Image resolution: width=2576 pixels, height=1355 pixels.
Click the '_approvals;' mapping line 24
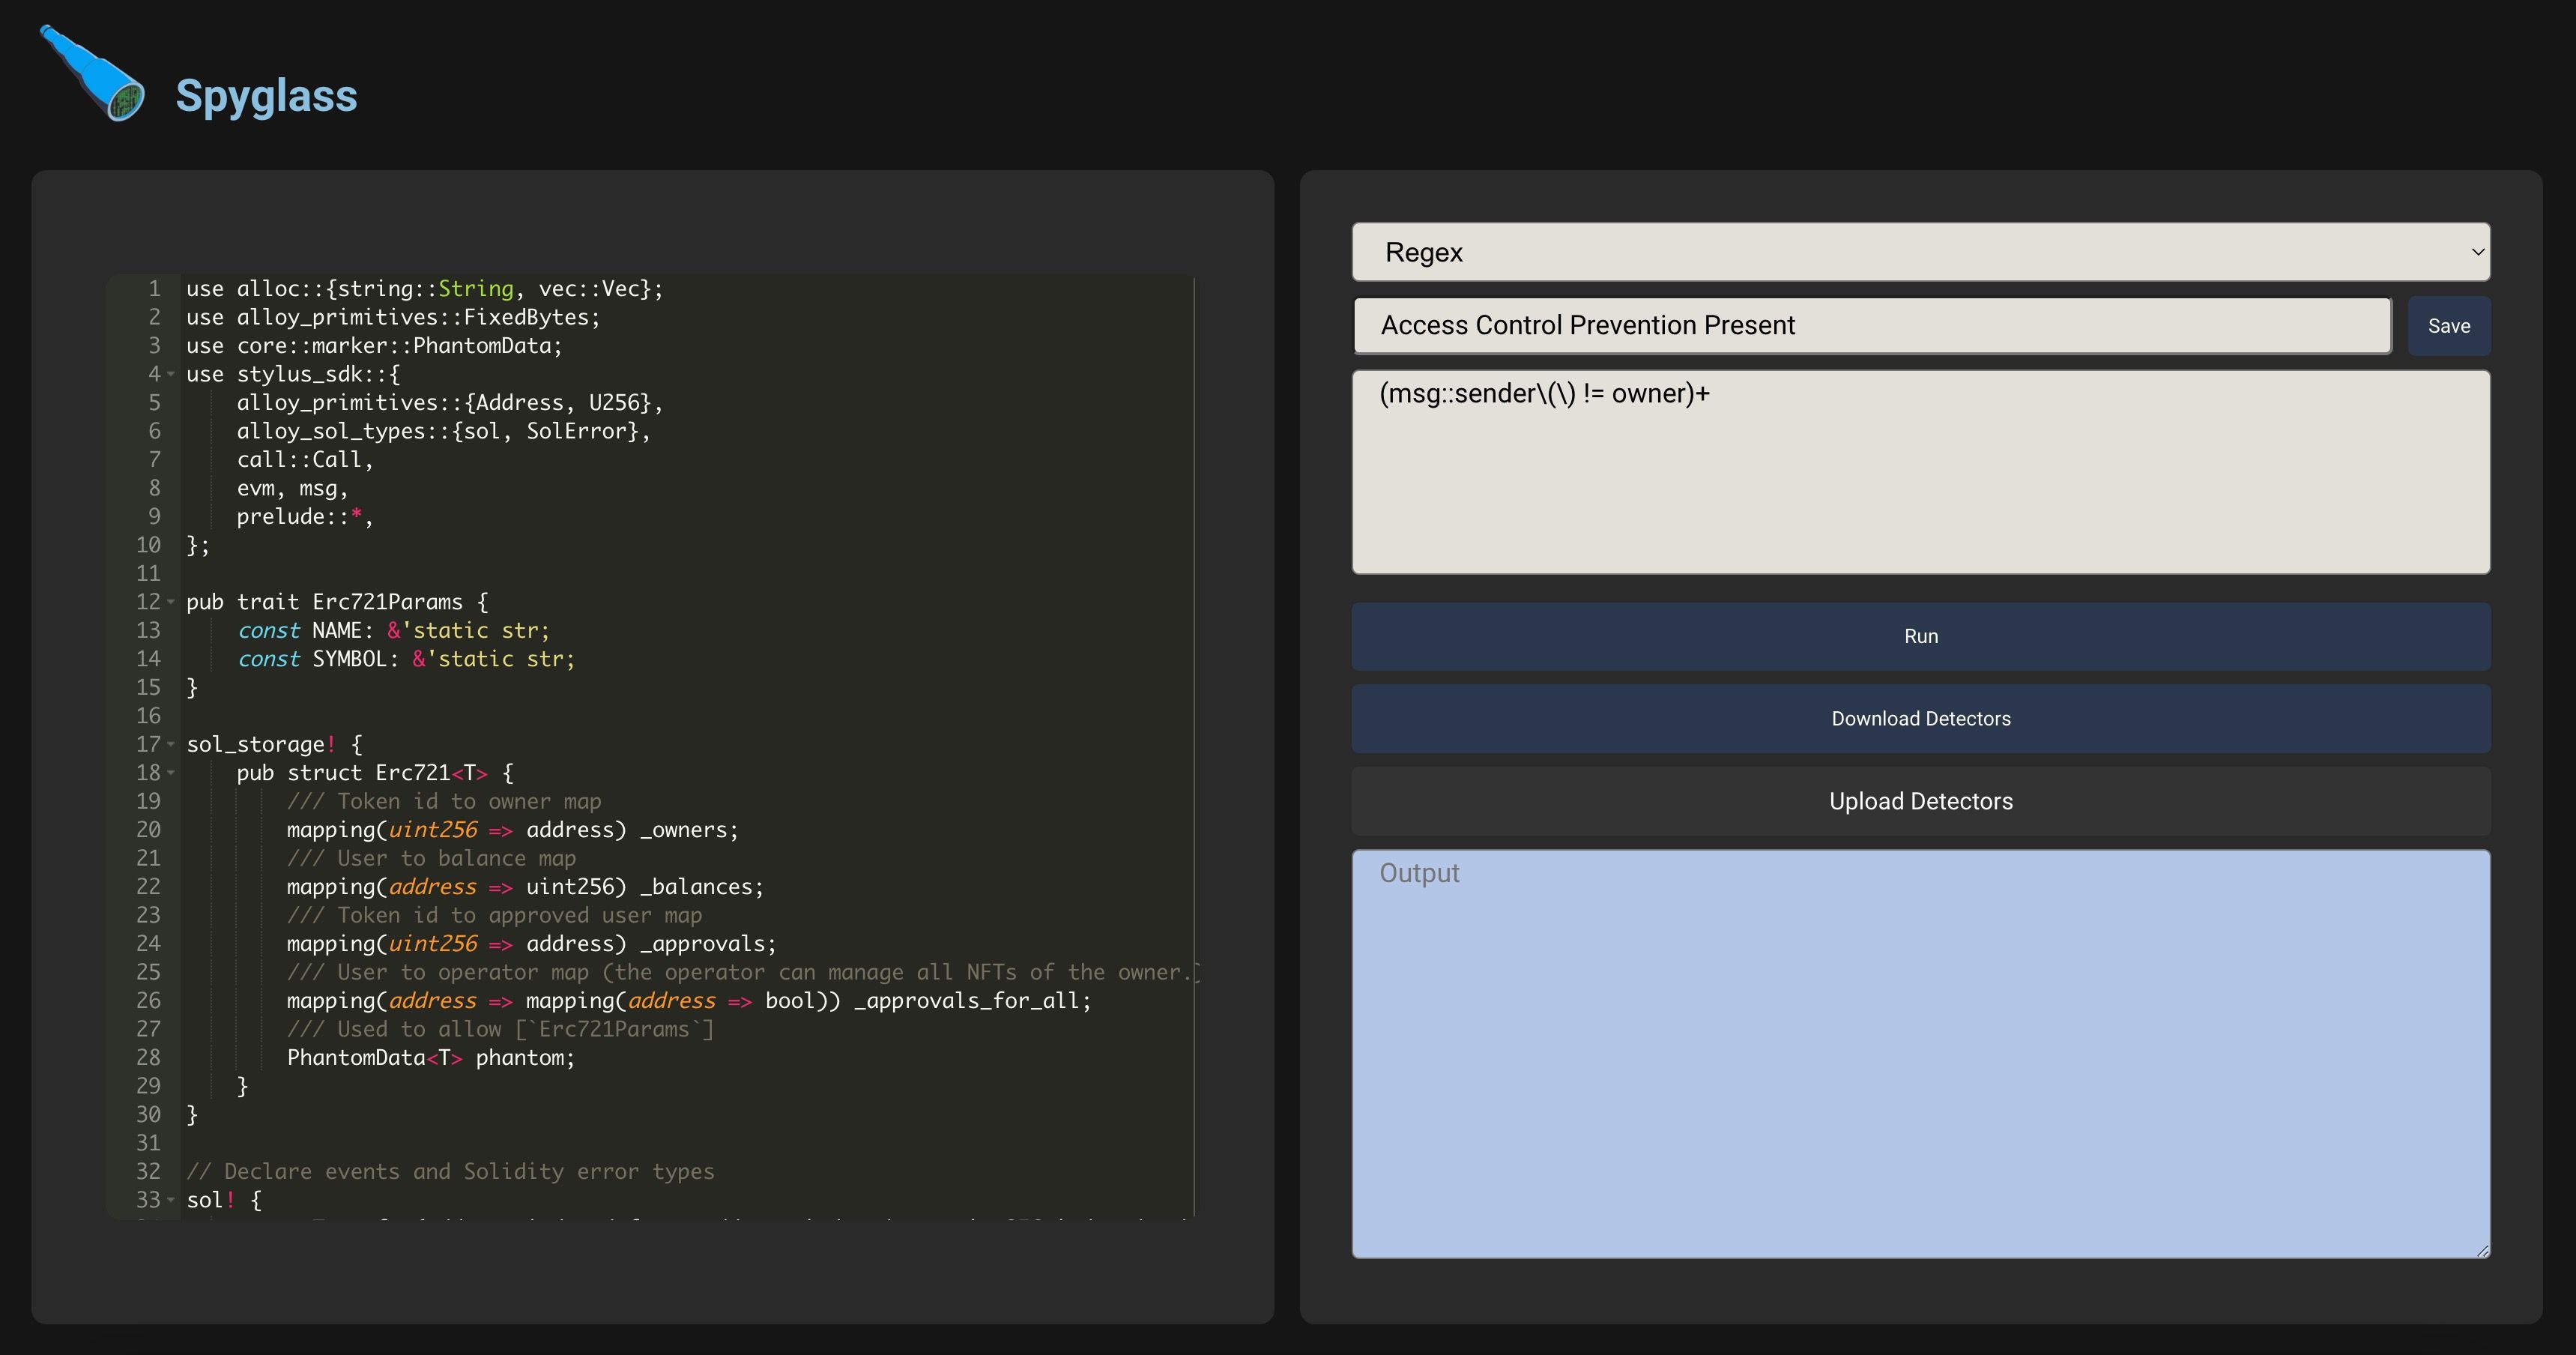tap(531, 944)
